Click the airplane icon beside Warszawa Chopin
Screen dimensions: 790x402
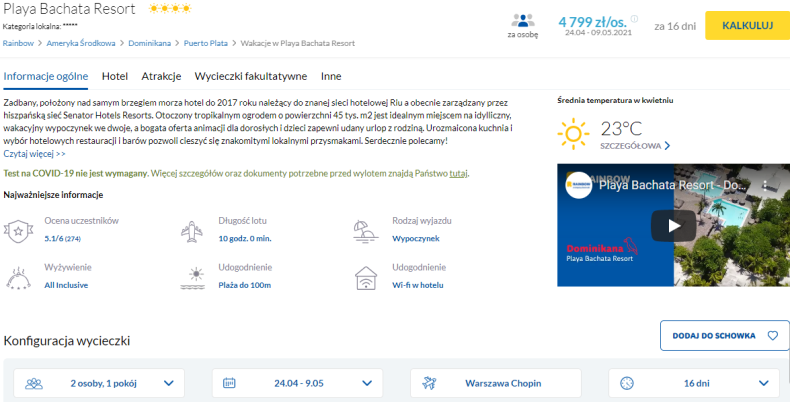429,383
